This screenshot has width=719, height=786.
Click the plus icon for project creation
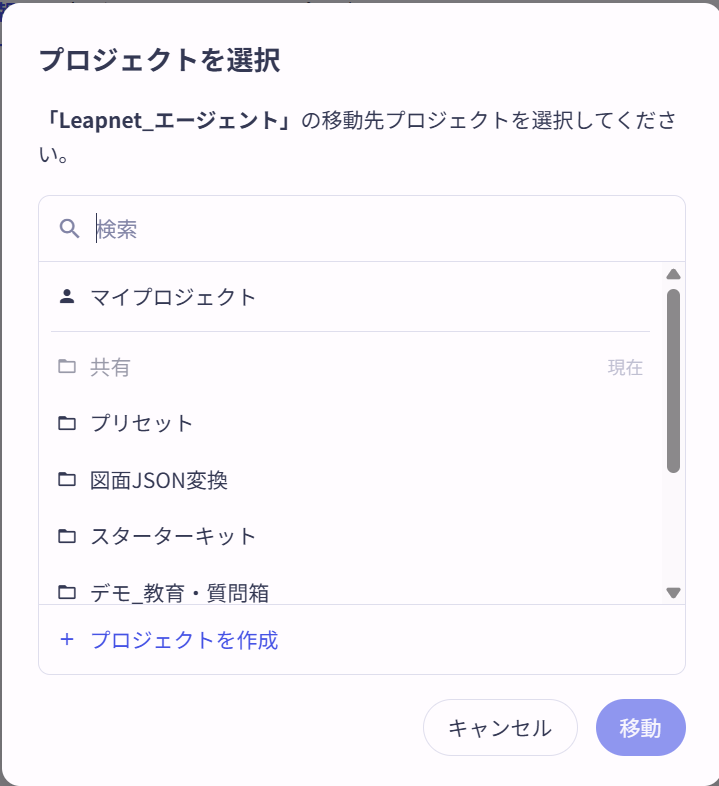(x=67, y=640)
